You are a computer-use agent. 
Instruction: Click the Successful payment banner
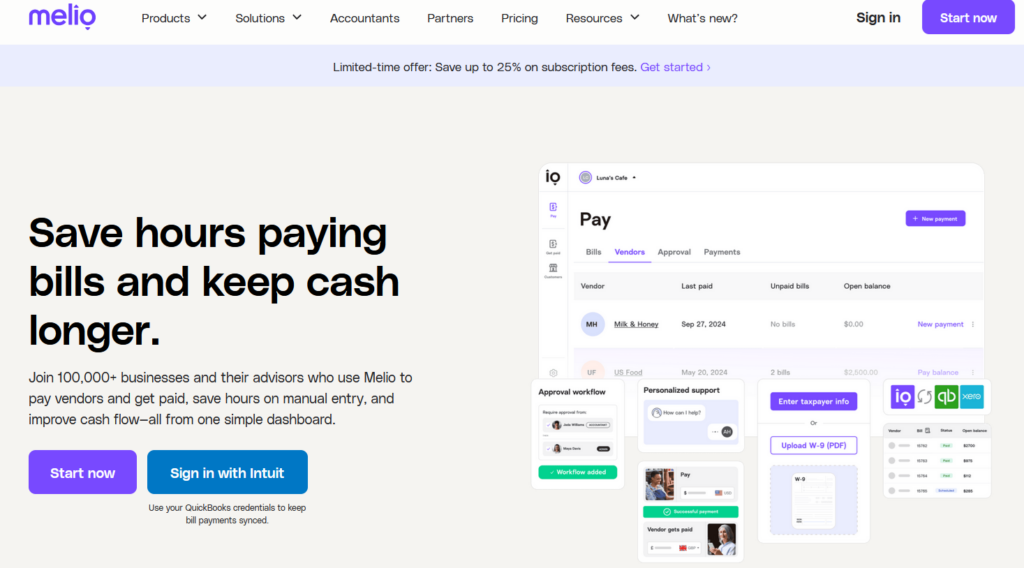pyautogui.click(x=691, y=512)
